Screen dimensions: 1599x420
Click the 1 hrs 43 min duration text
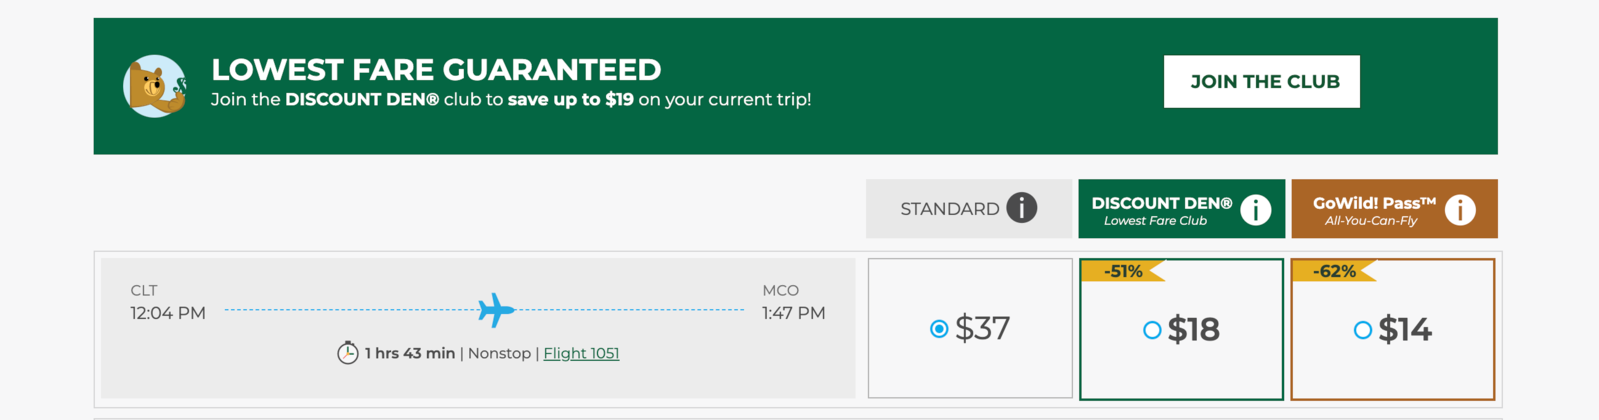pos(409,353)
